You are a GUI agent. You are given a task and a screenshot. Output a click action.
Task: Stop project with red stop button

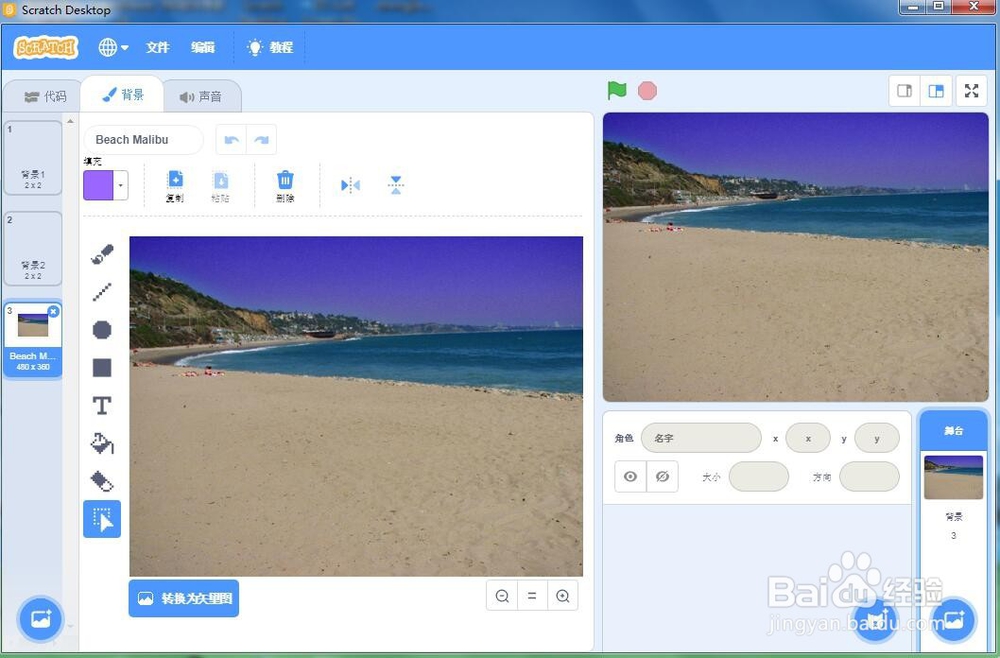pyautogui.click(x=647, y=91)
